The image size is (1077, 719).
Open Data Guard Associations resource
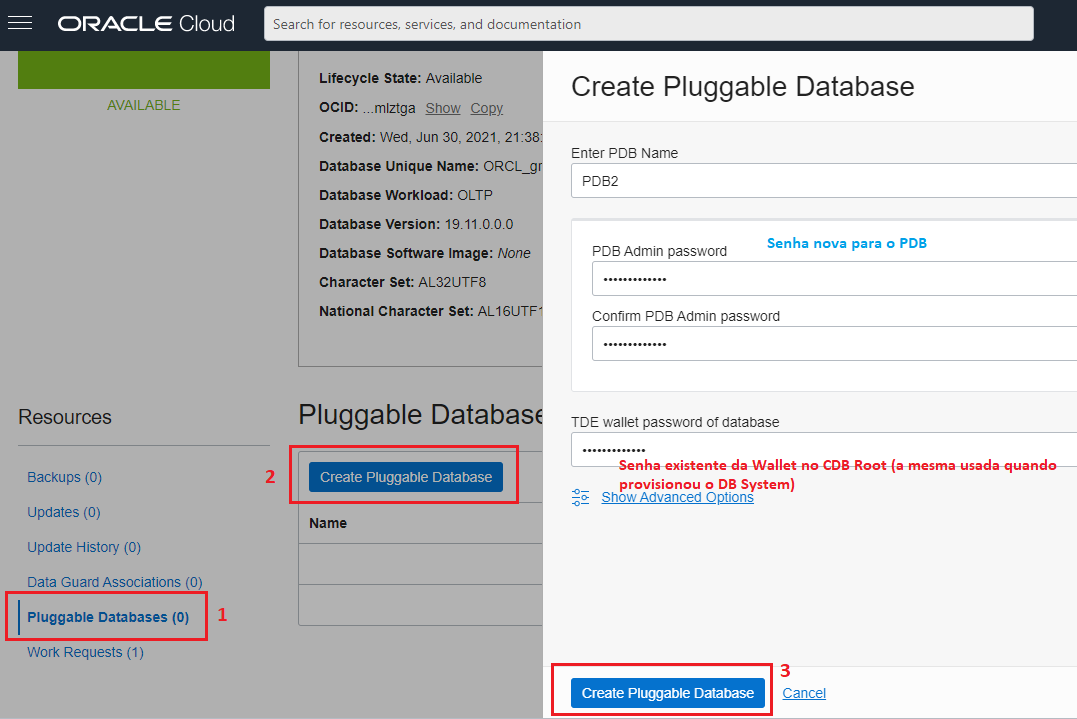(x=114, y=582)
